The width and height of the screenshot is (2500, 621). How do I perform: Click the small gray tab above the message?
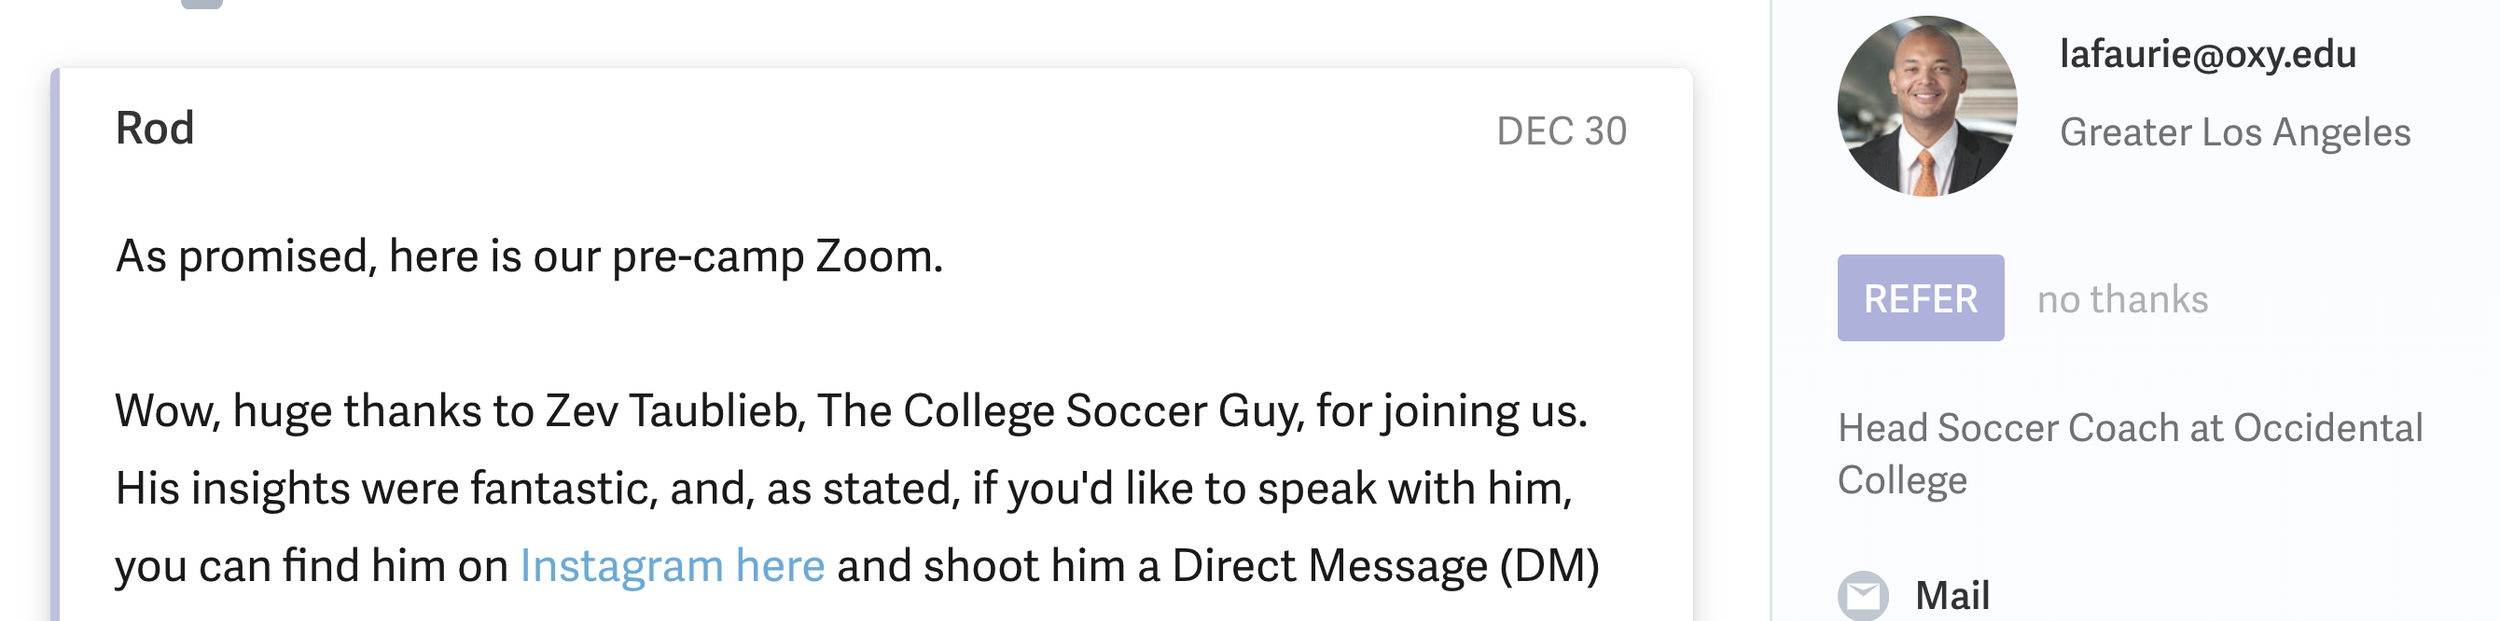tap(201, 4)
